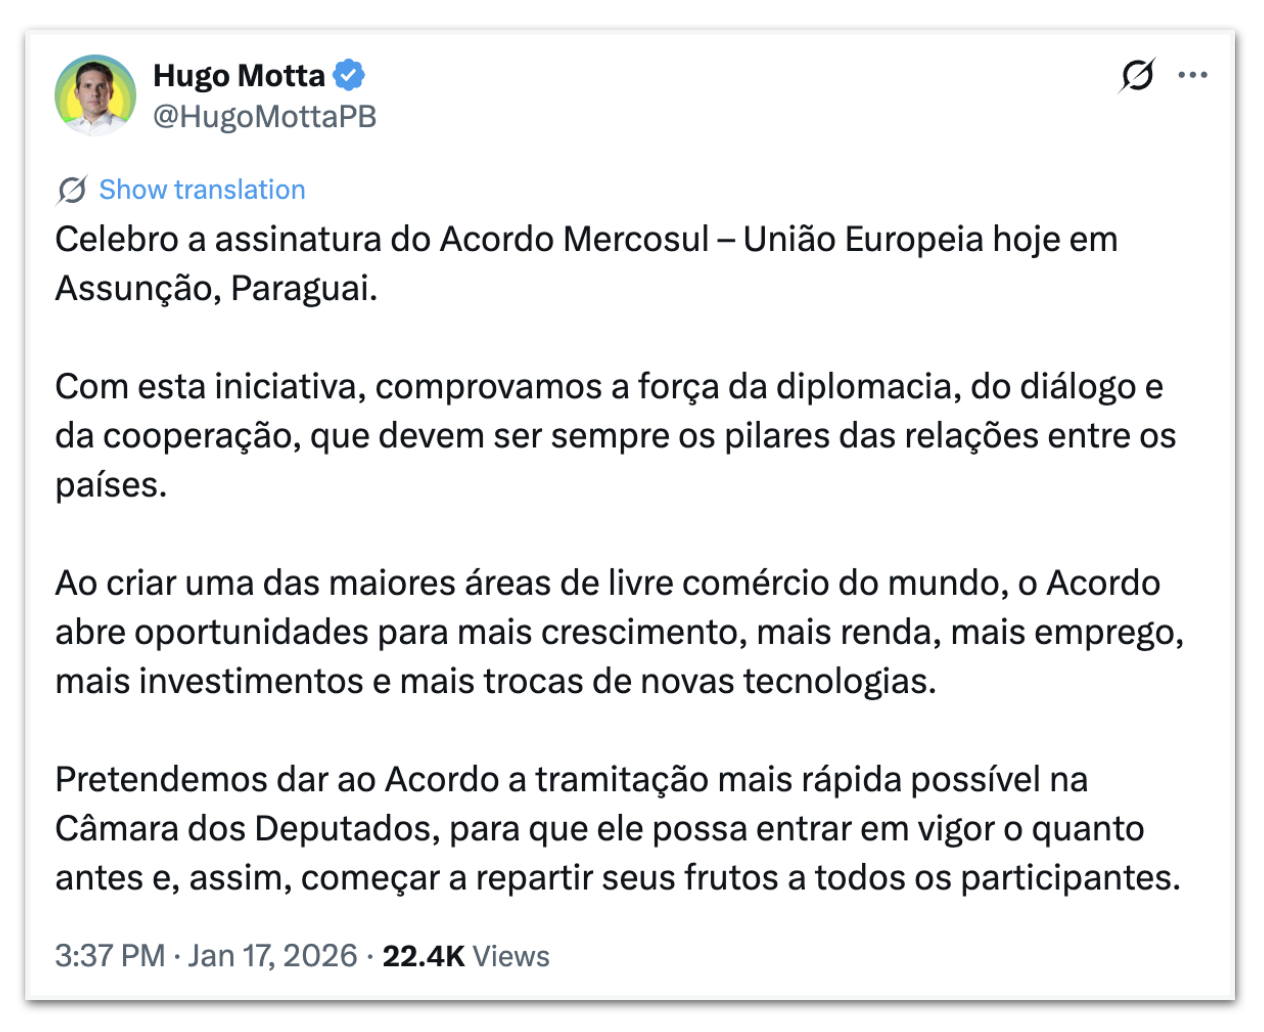1264x1032 pixels.
Task: Select the first paragraph mentioning Acordo Mercosul
Action: 585,263
